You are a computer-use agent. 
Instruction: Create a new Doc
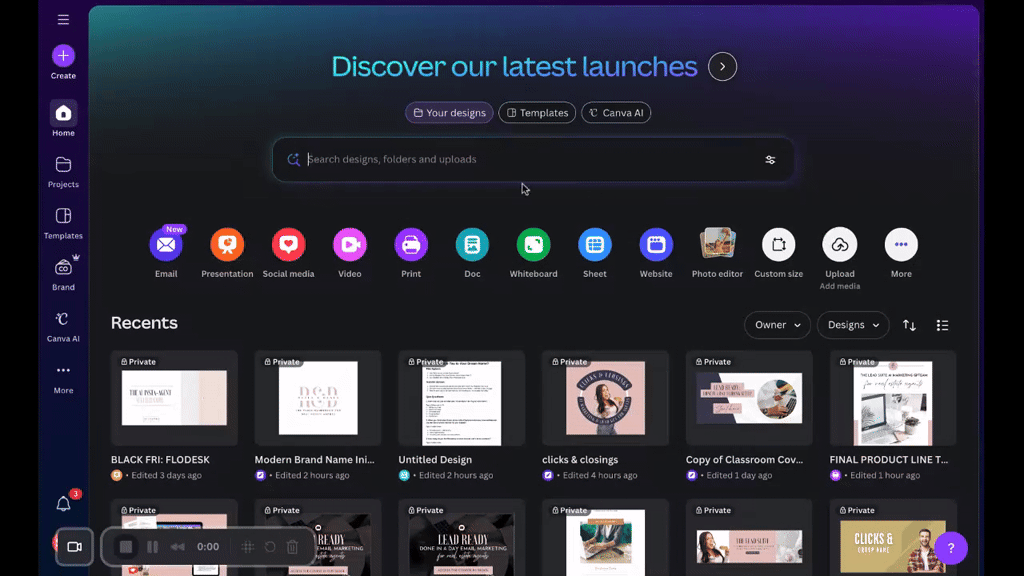(x=472, y=245)
